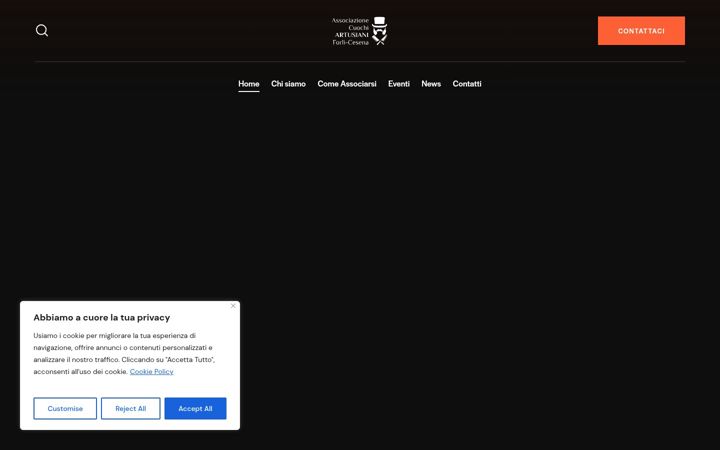Image resolution: width=720 pixels, height=450 pixels.
Task: Open the search magnifier icon
Action: 42,30
